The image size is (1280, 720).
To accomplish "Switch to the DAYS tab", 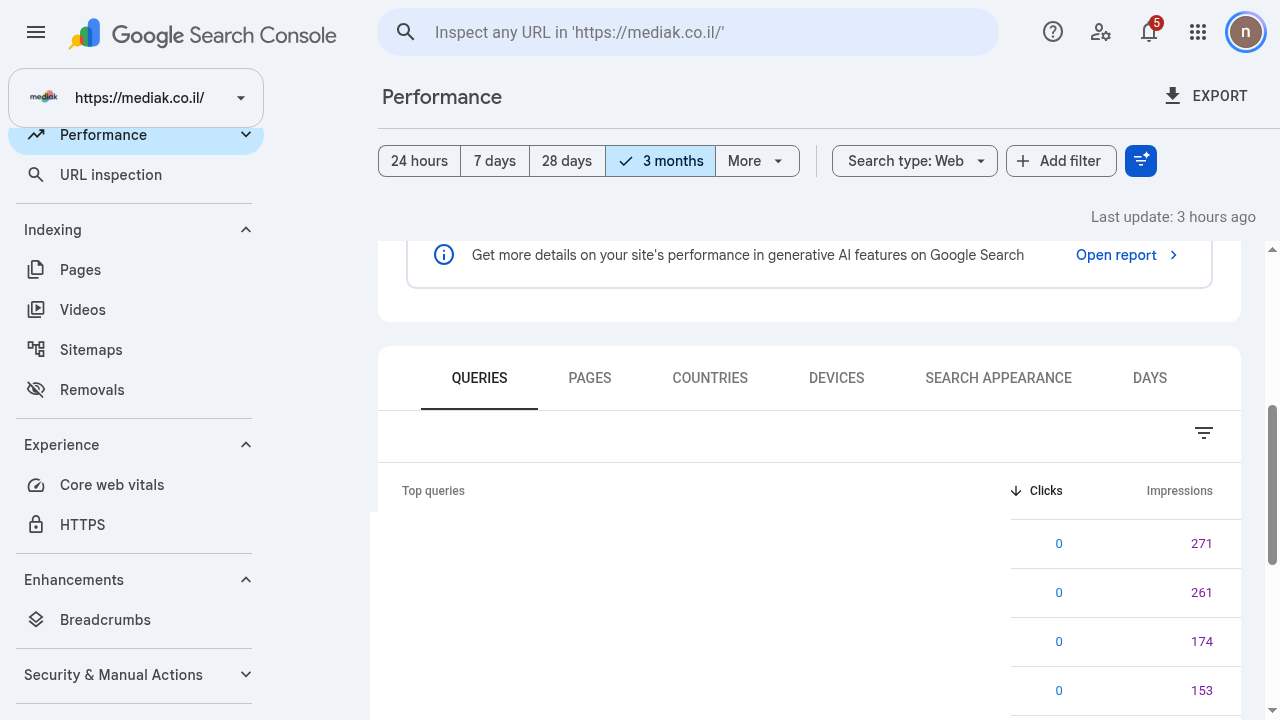I will [x=1150, y=378].
